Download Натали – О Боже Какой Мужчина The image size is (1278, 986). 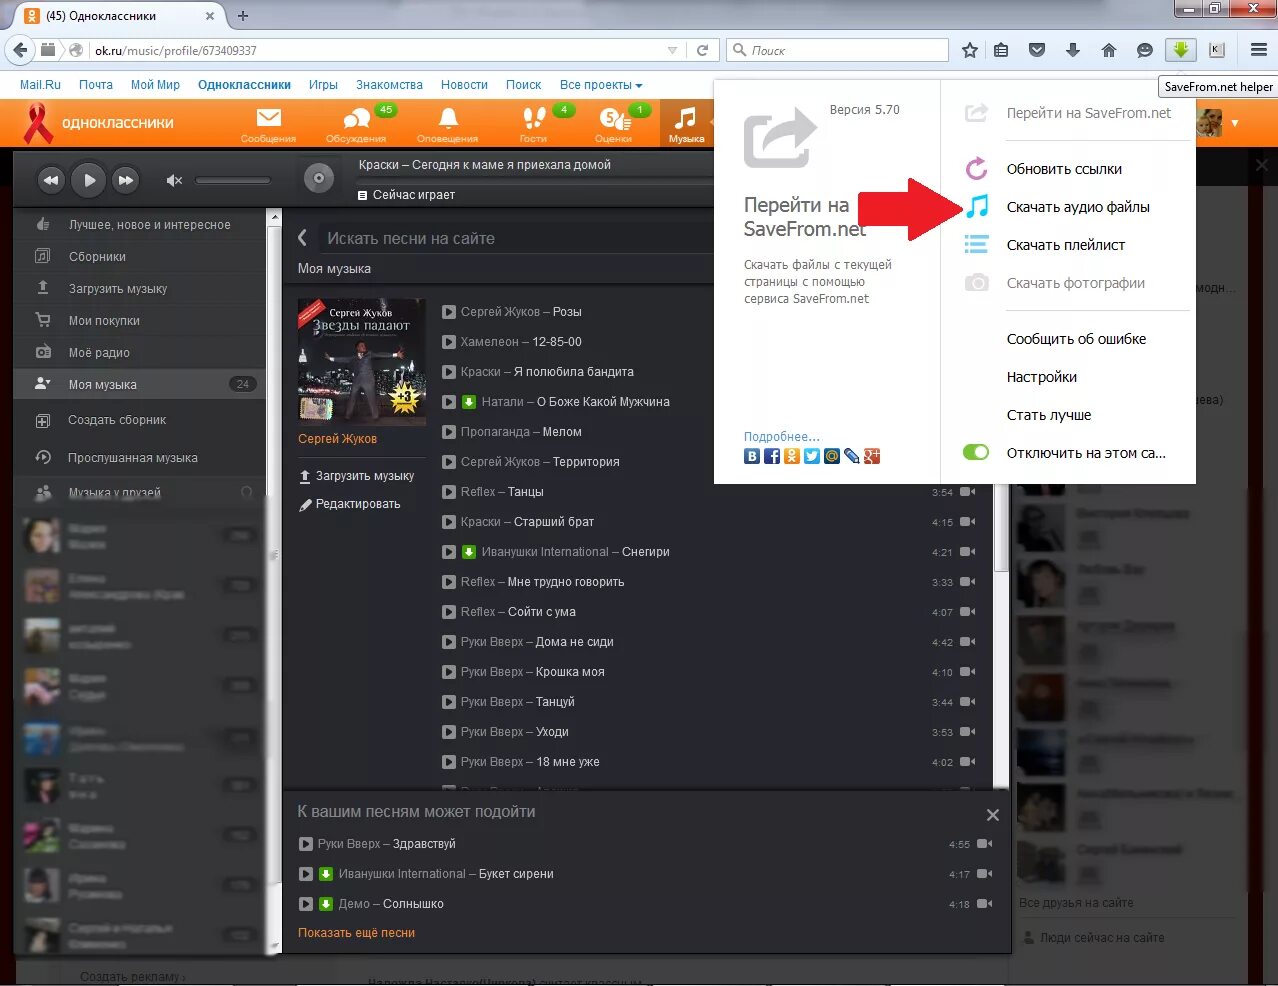click(468, 402)
